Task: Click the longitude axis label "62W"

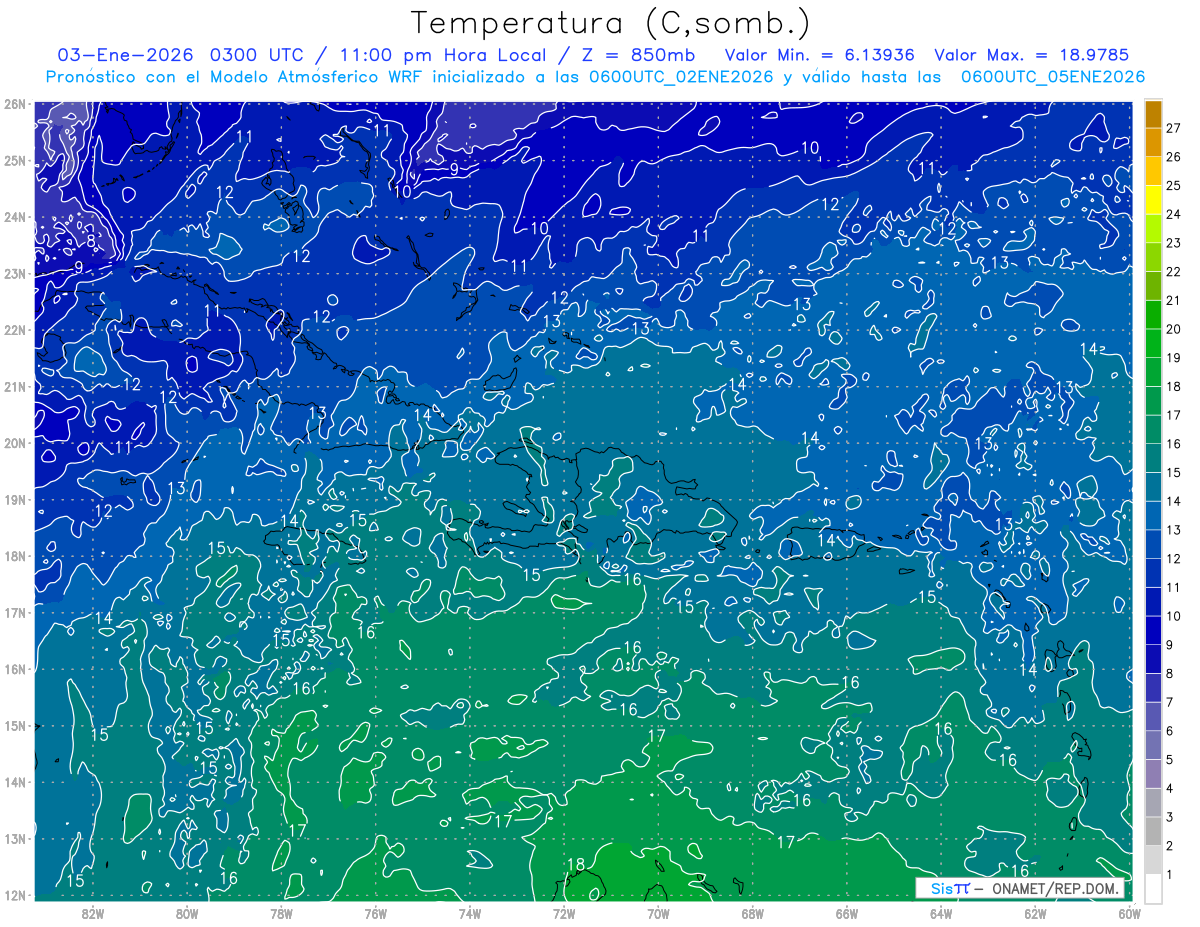Action: 1034,912
